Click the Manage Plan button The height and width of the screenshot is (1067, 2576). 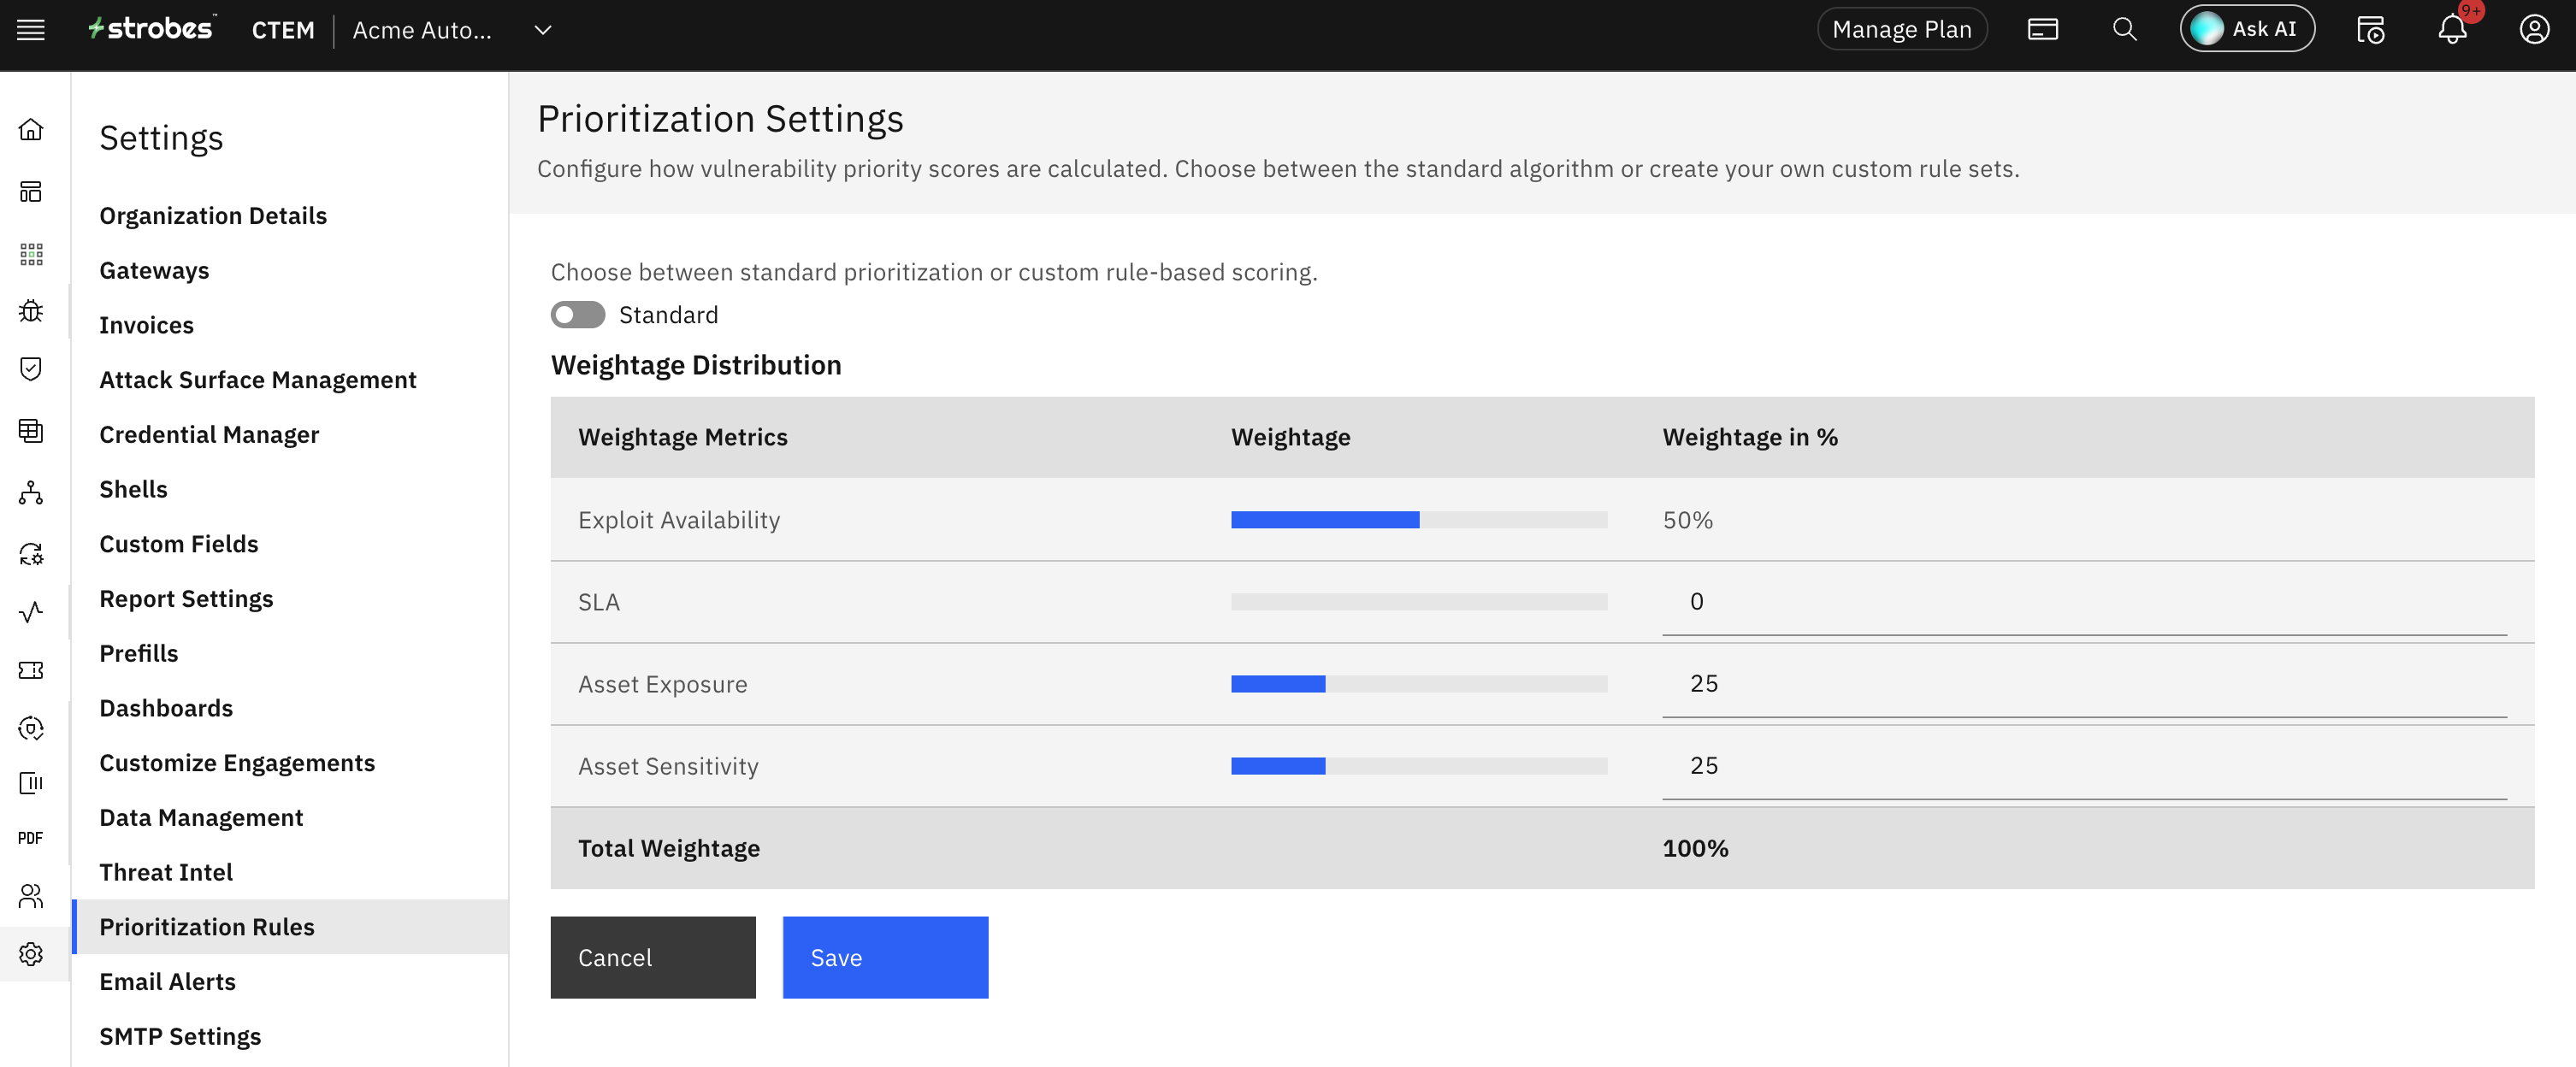(1901, 30)
